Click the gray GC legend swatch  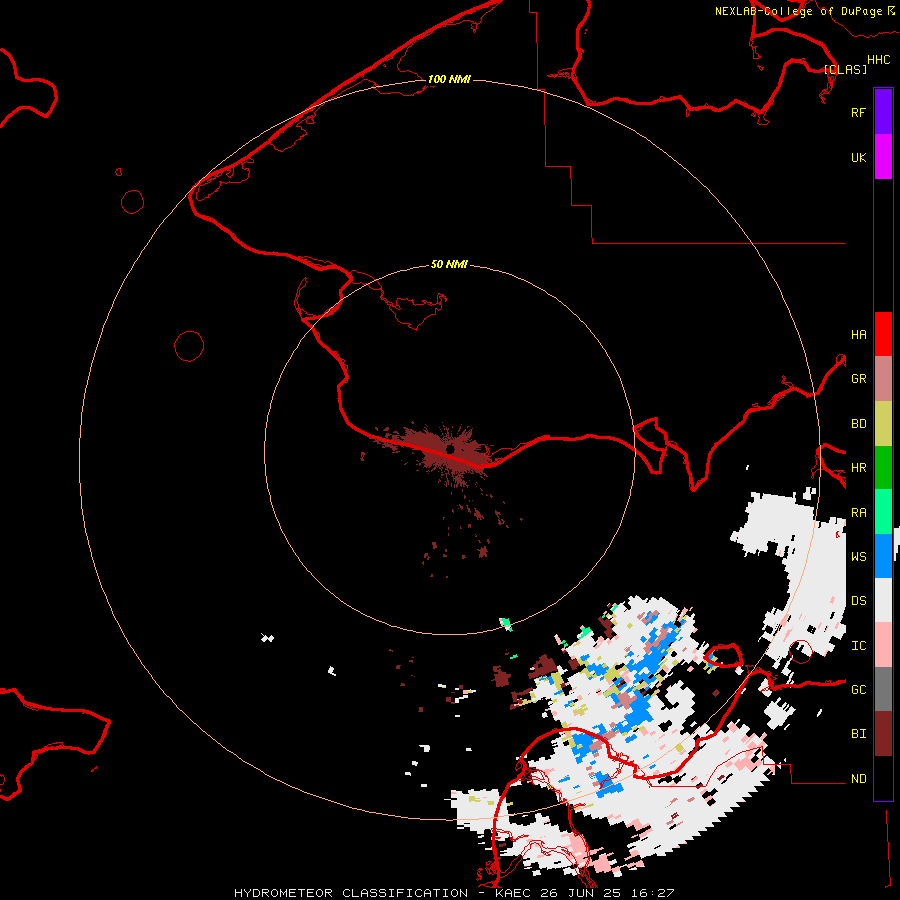tap(883, 689)
